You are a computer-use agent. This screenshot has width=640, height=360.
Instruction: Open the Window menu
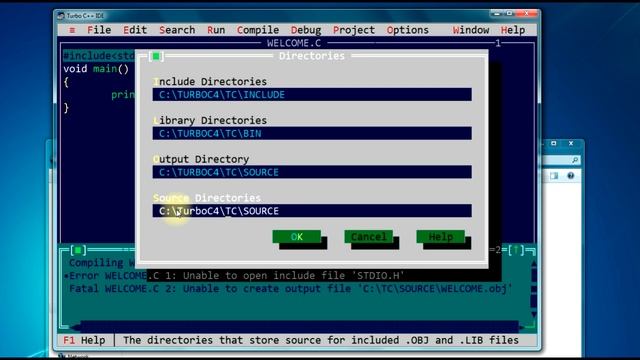(471, 30)
